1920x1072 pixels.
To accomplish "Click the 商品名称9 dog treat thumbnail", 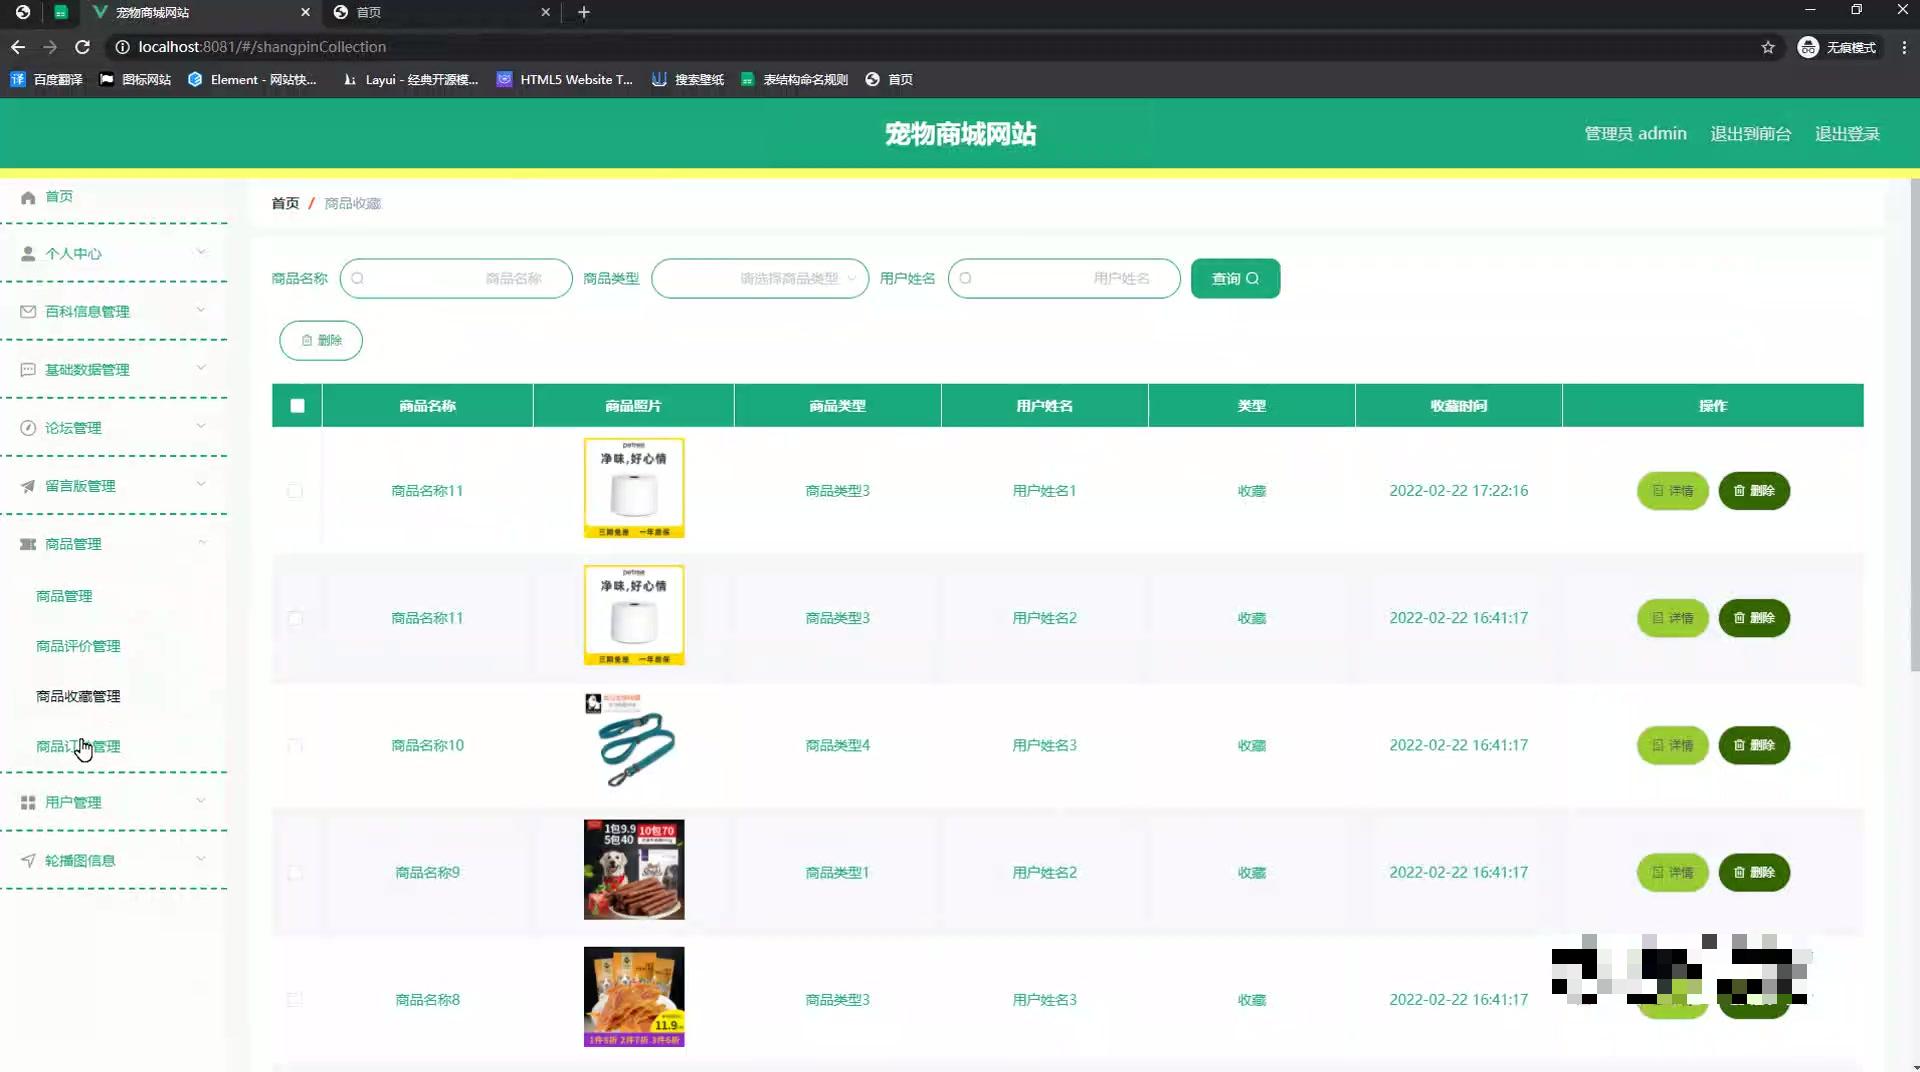I will 634,870.
